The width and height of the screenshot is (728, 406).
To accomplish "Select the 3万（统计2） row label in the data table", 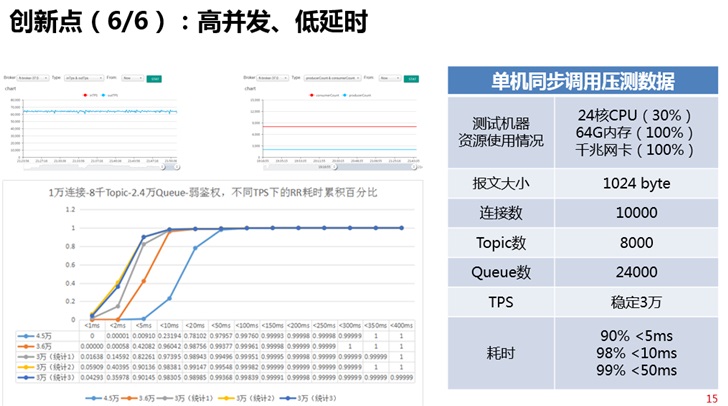I will pyautogui.click(x=55, y=367).
